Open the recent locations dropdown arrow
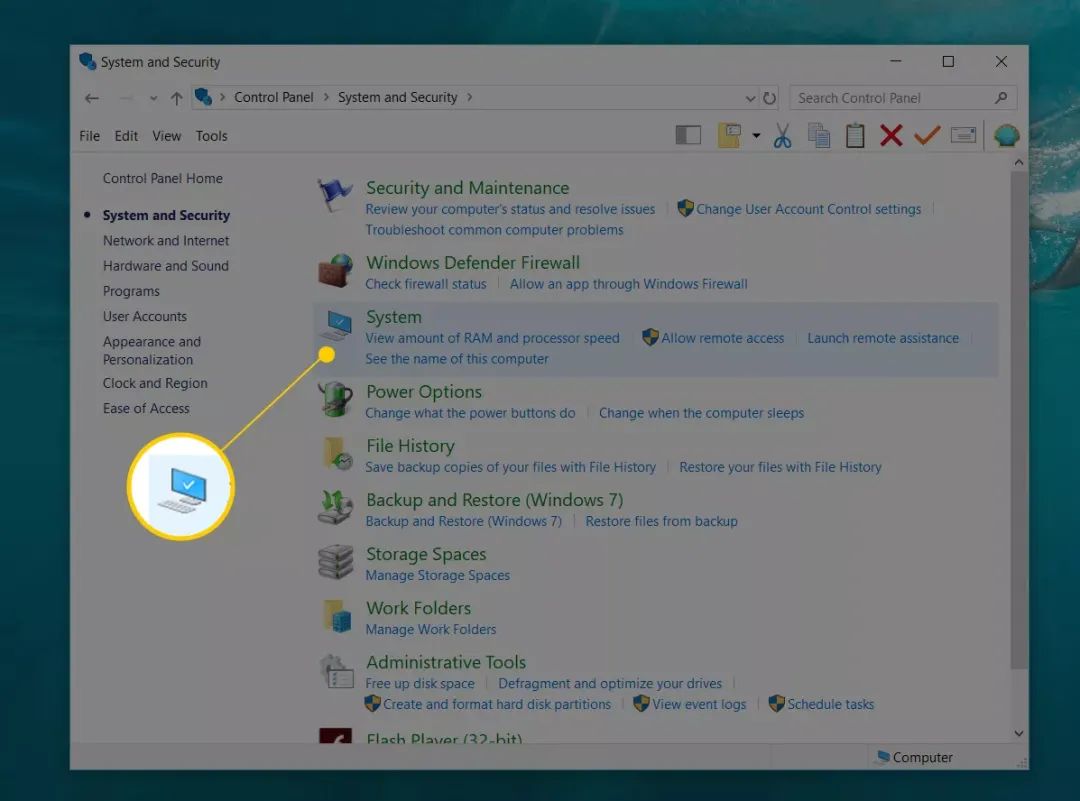The height and width of the screenshot is (801, 1080). 153,98
